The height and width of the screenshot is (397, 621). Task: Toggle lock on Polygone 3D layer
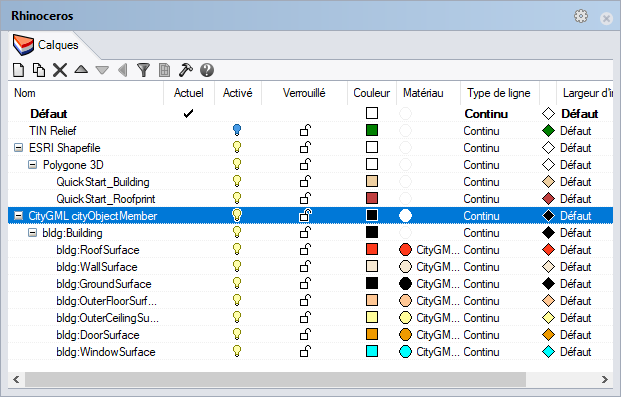coord(305,164)
